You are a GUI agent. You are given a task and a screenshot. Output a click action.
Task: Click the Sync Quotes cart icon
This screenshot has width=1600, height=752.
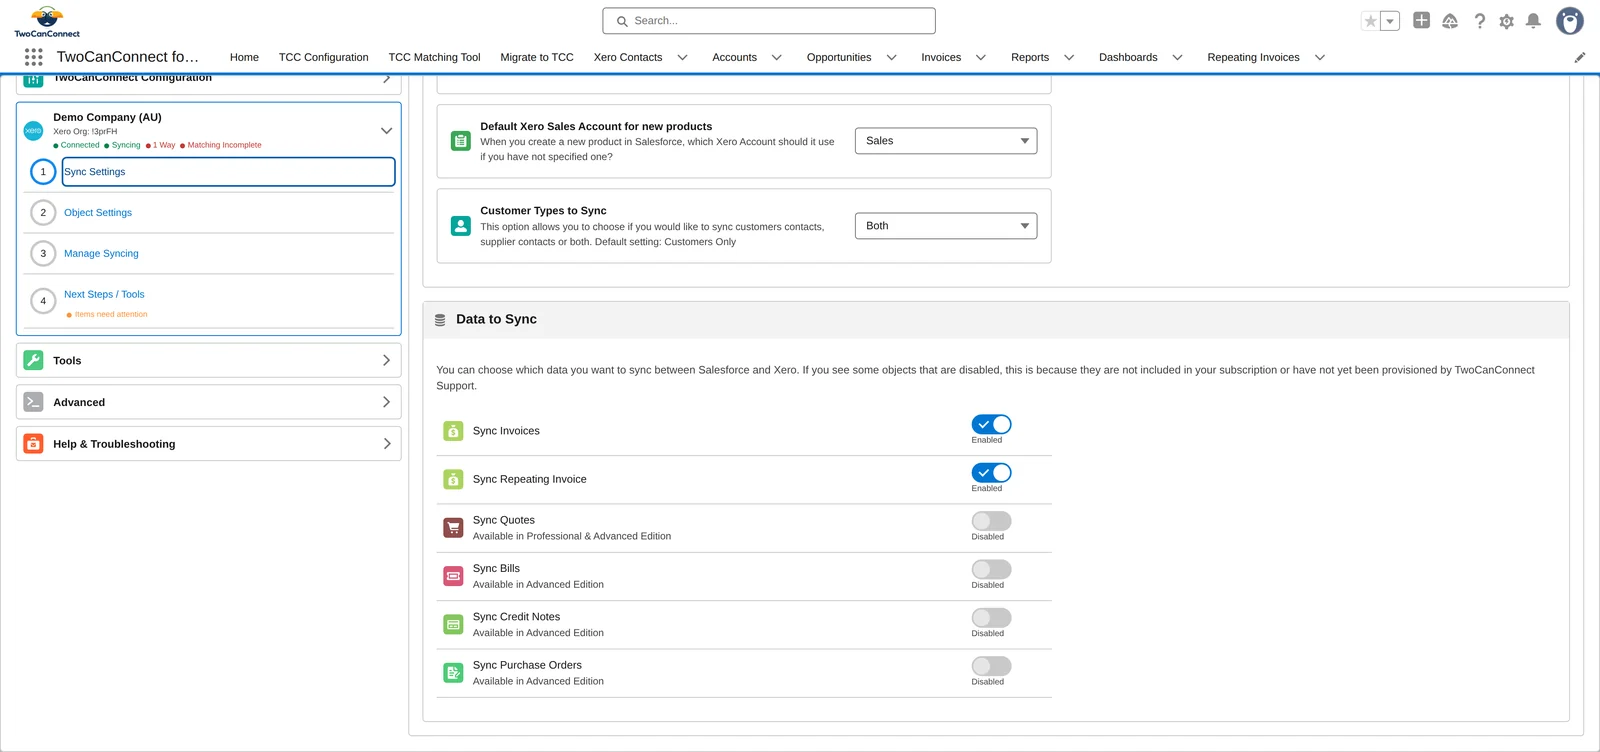[x=453, y=528]
